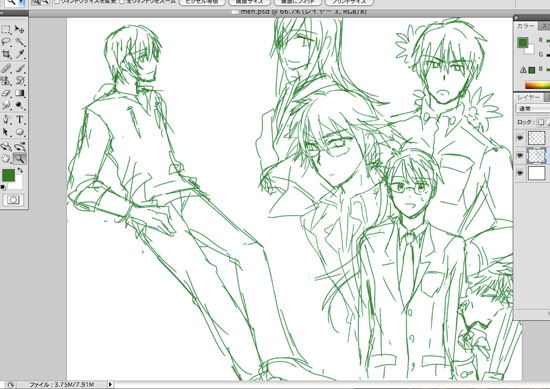550x389 pixels.
Task: Select the Path Selection arrow tool
Action: (7, 132)
